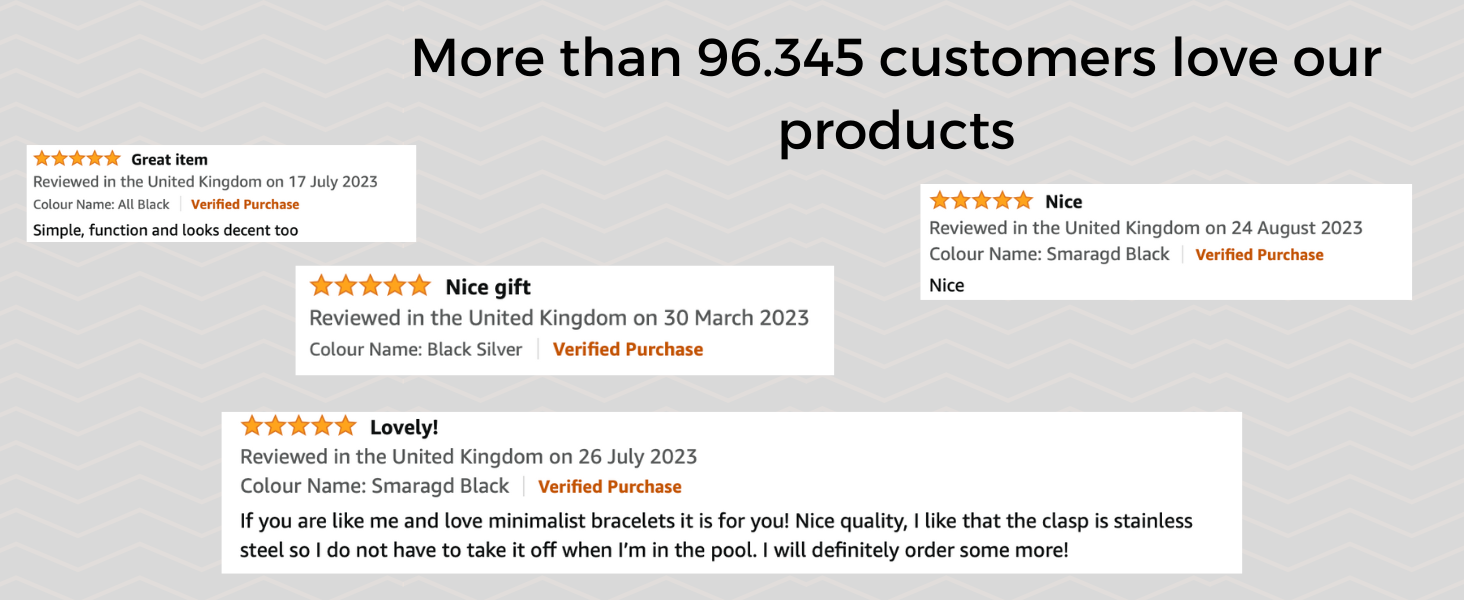Click Verified Purchase on the All Black review
Viewport: 1464px width, 600px height.
click(245, 204)
